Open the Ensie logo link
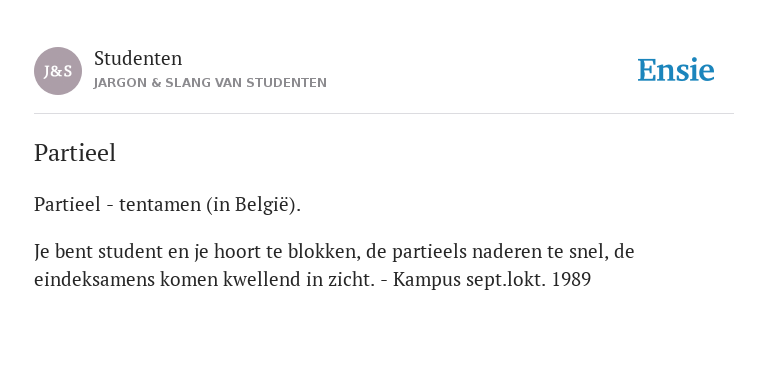The image size is (768, 384). coord(676,70)
